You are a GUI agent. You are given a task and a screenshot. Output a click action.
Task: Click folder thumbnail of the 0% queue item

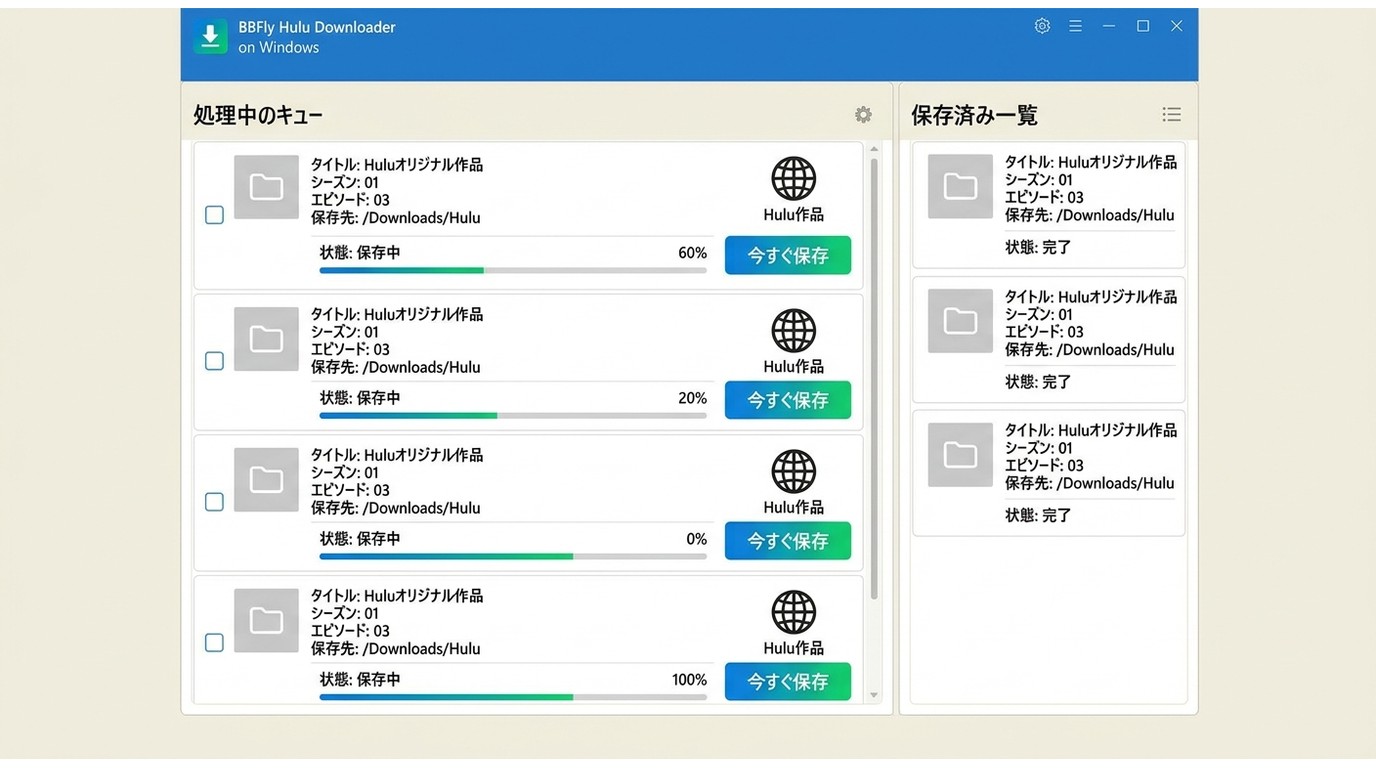click(266, 480)
